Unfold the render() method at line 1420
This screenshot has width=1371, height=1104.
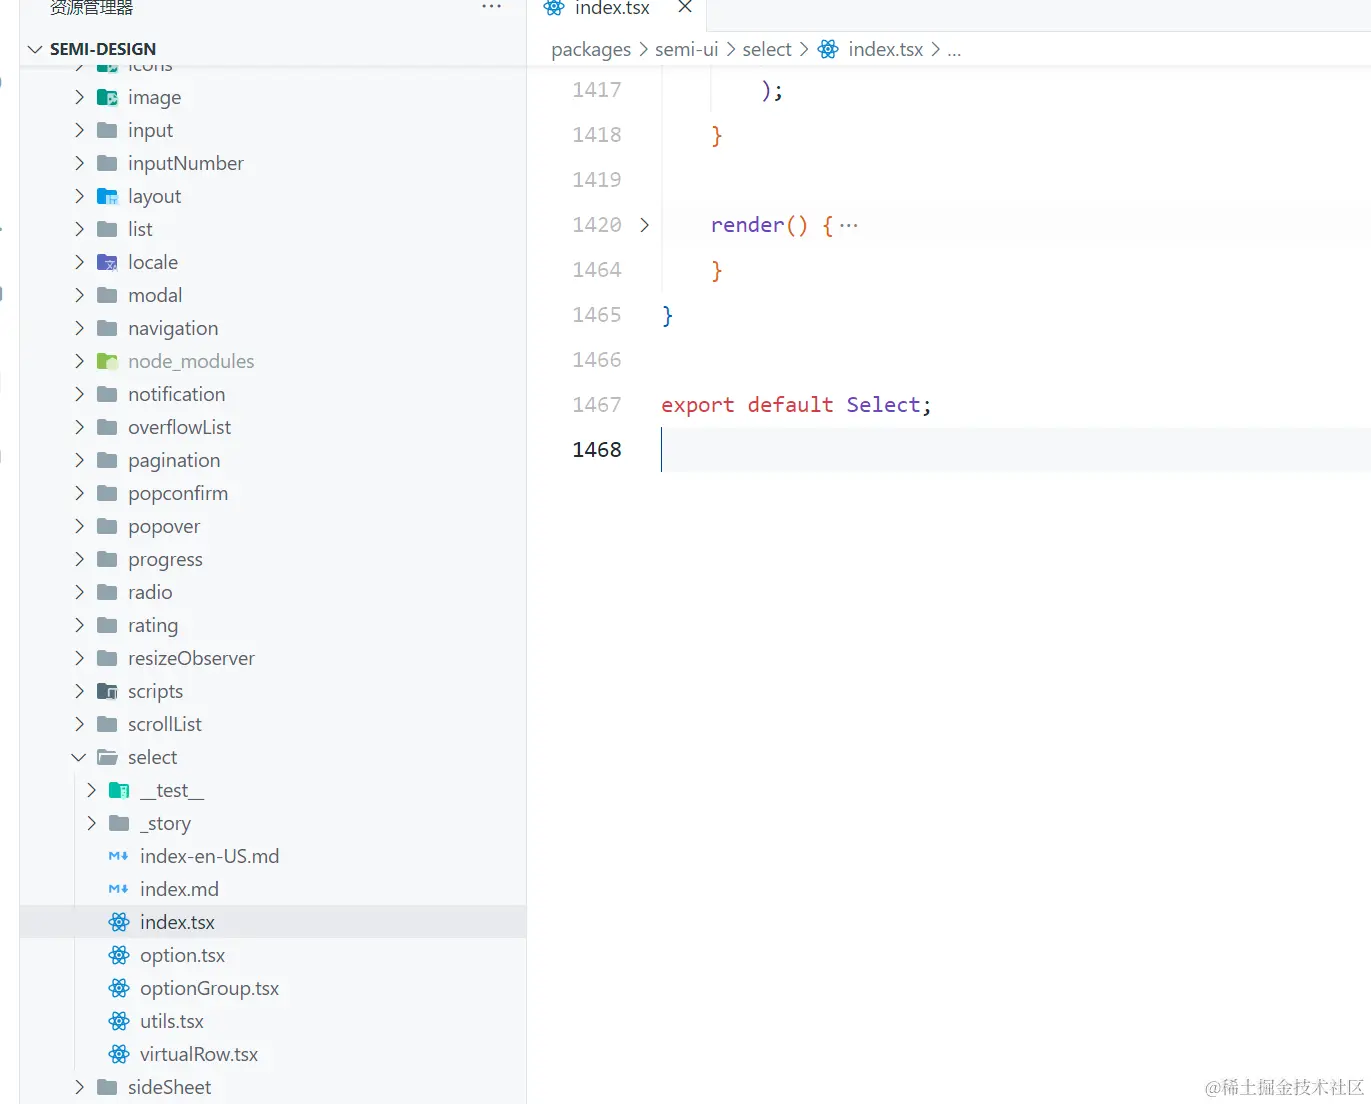click(645, 225)
